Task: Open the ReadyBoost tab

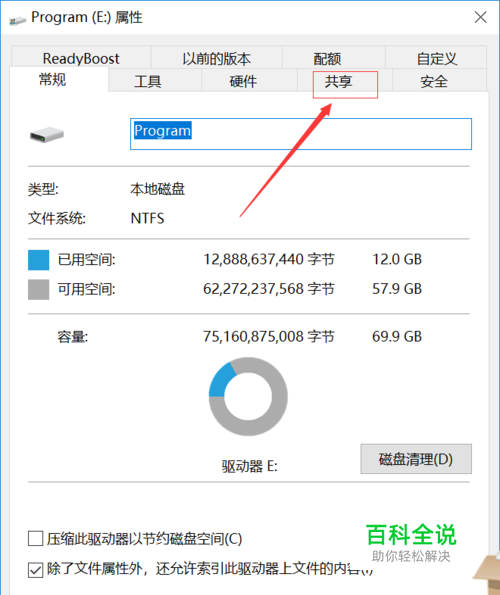Action: [81, 58]
